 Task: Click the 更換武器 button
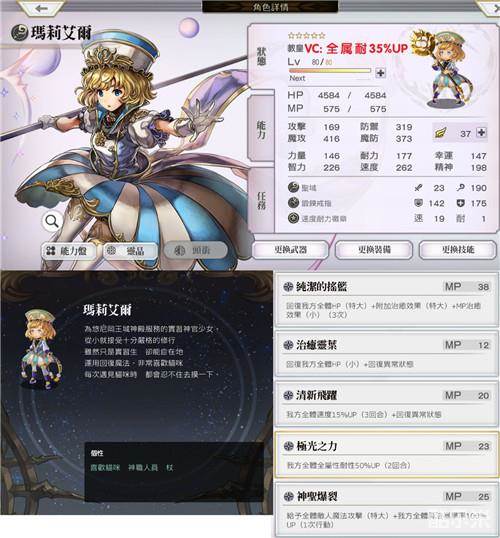290,250
